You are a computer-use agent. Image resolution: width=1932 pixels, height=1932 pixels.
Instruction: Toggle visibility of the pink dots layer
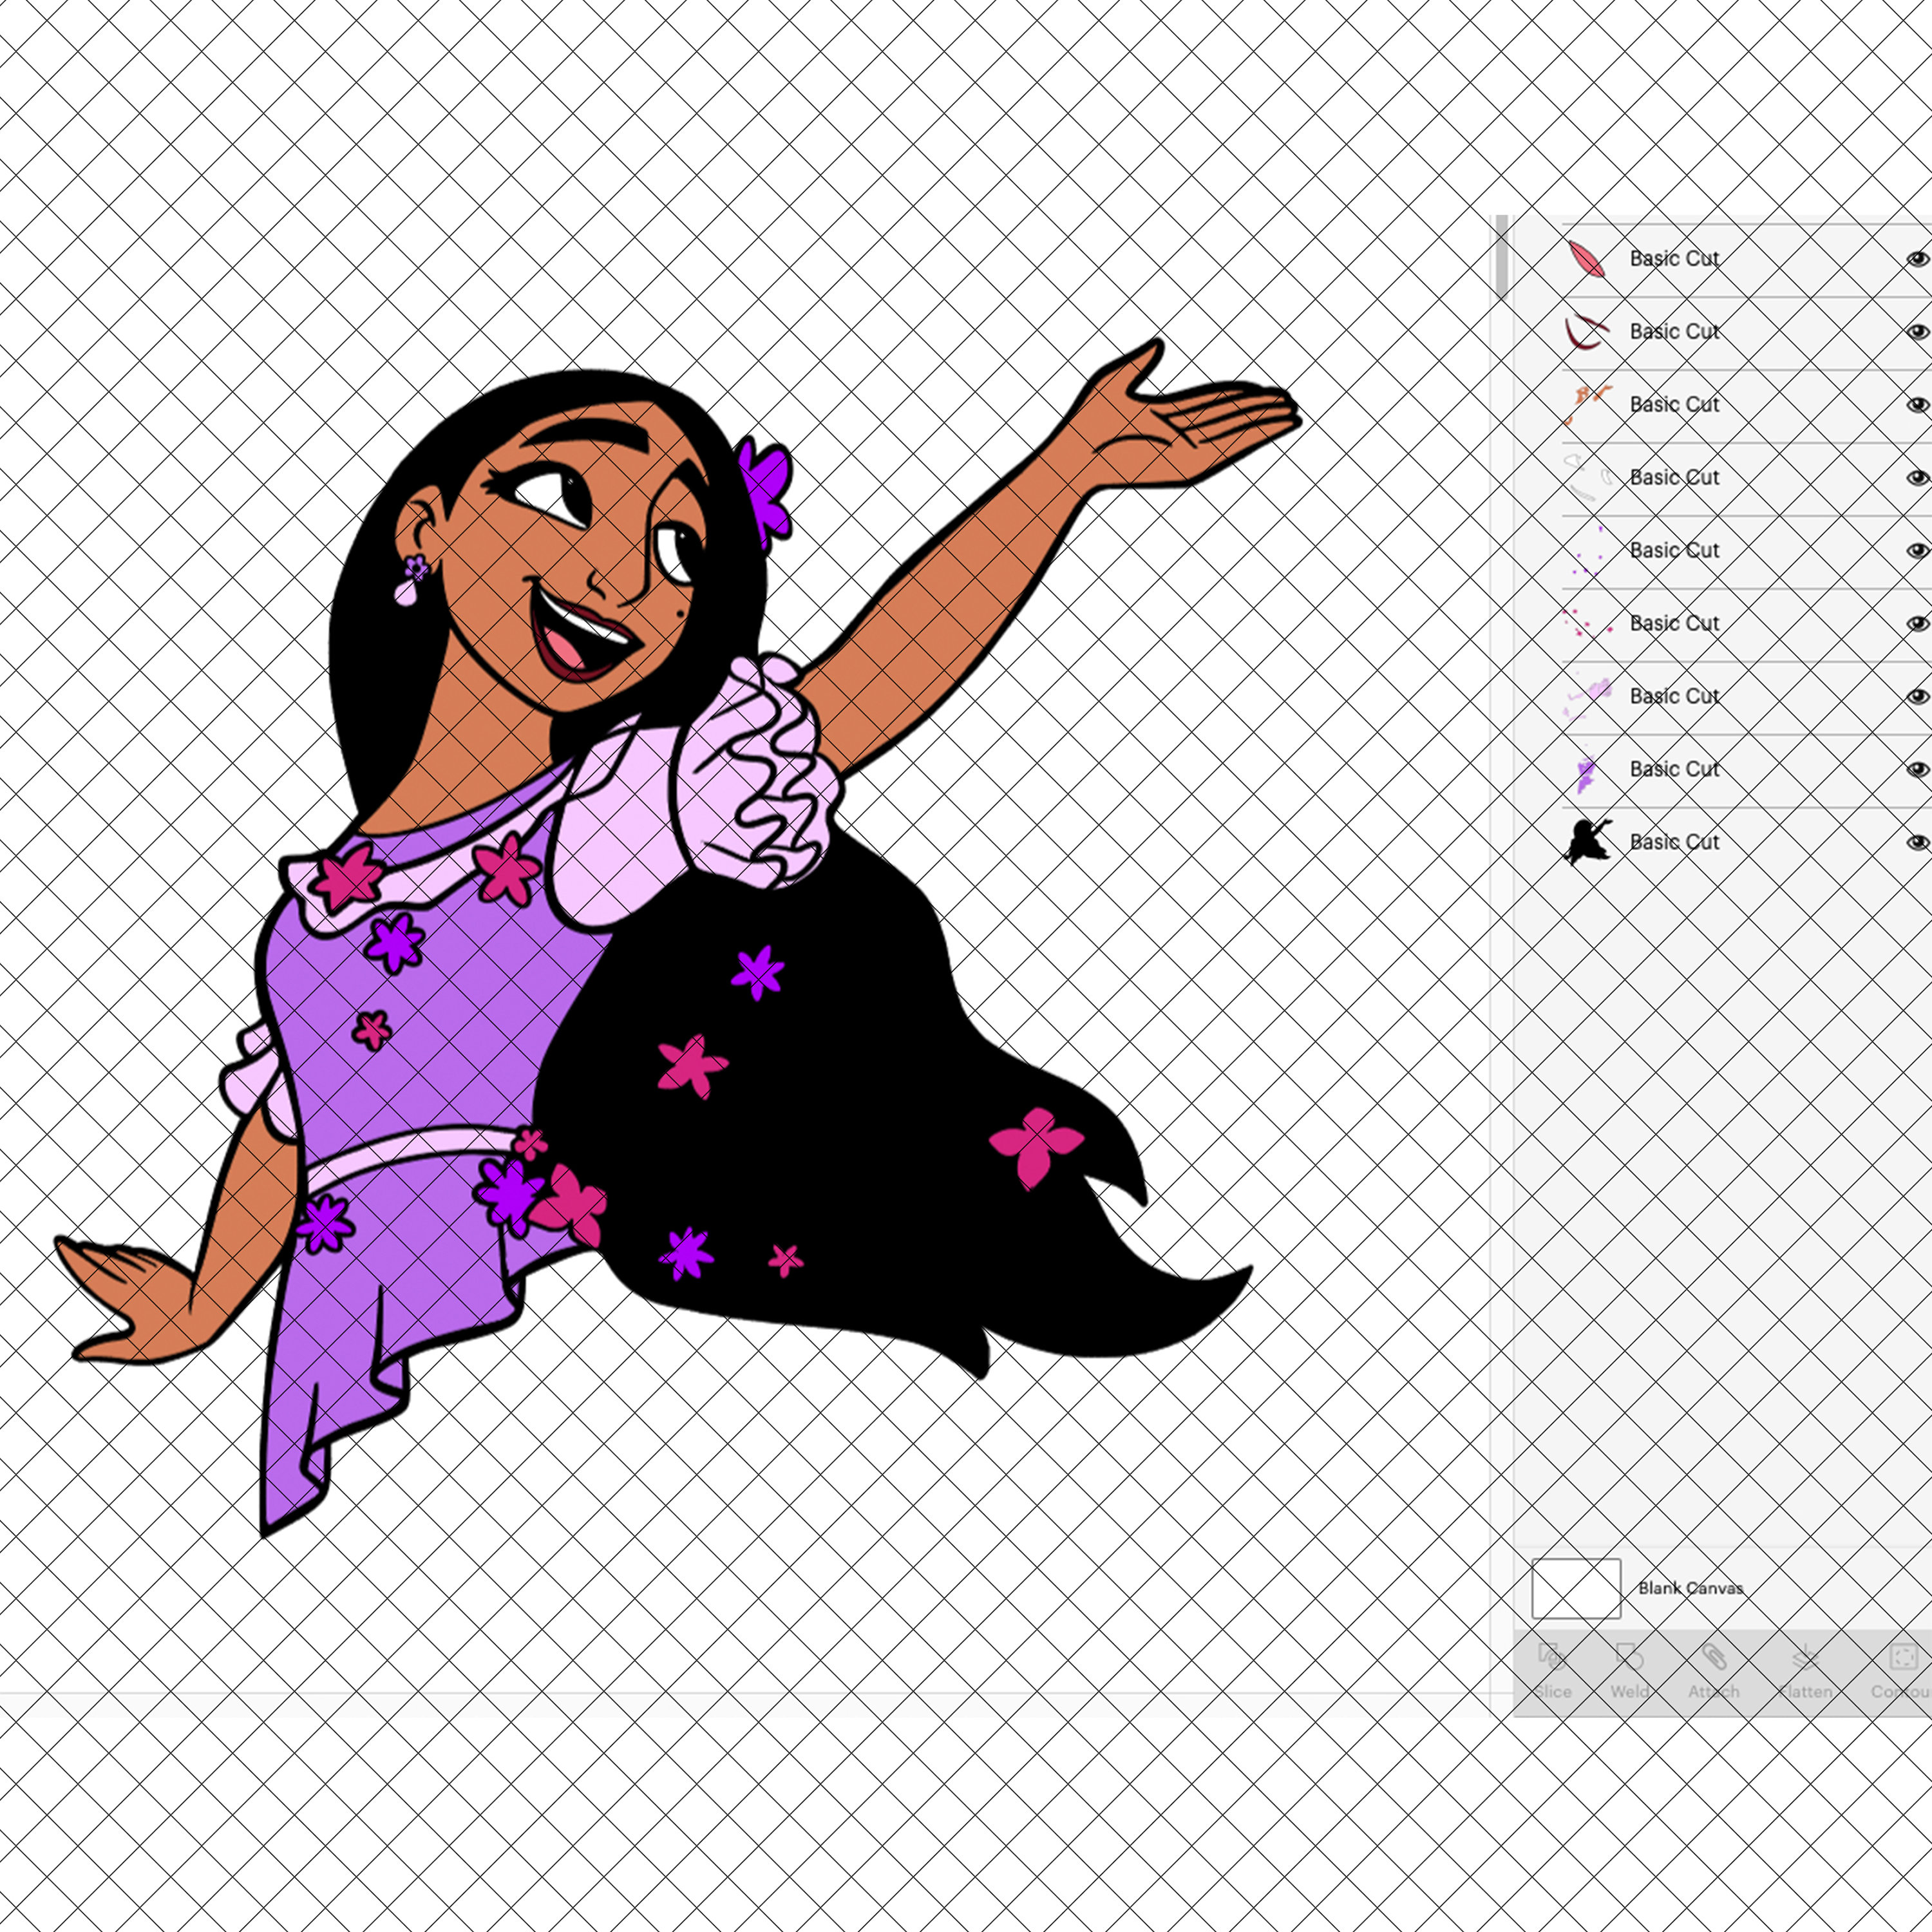1918,623
